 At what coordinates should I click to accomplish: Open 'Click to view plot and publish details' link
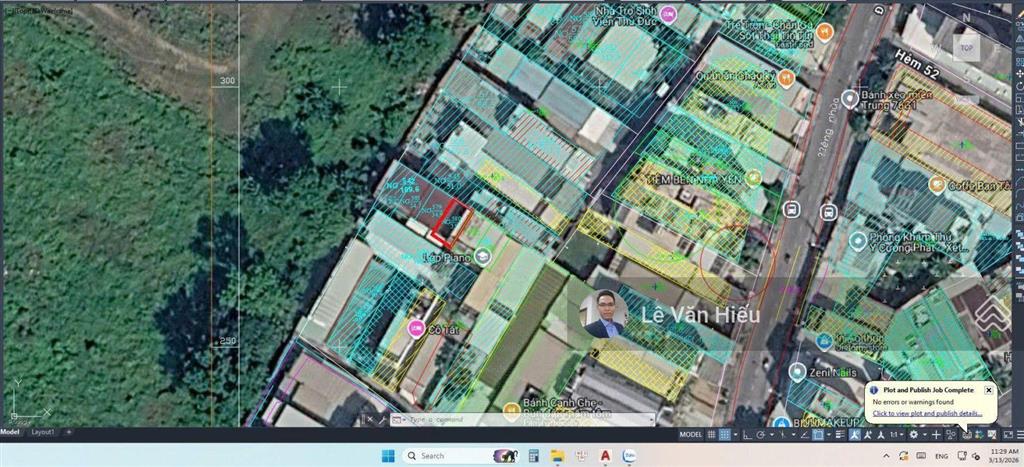point(927,413)
